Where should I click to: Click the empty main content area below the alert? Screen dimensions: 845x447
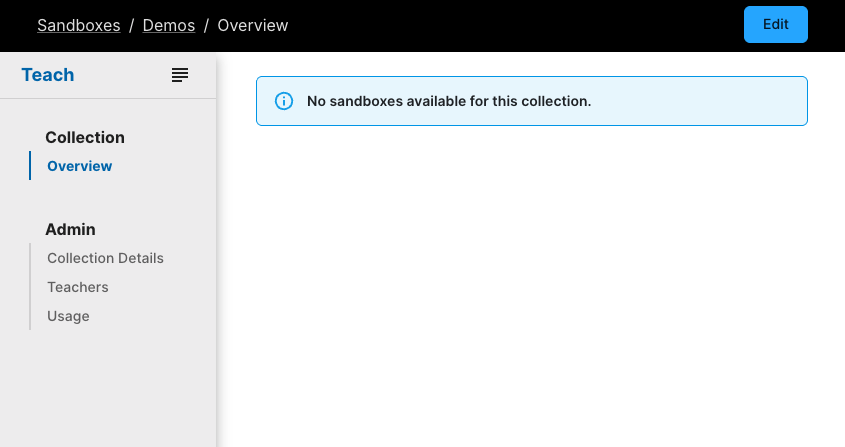tap(530, 290)
